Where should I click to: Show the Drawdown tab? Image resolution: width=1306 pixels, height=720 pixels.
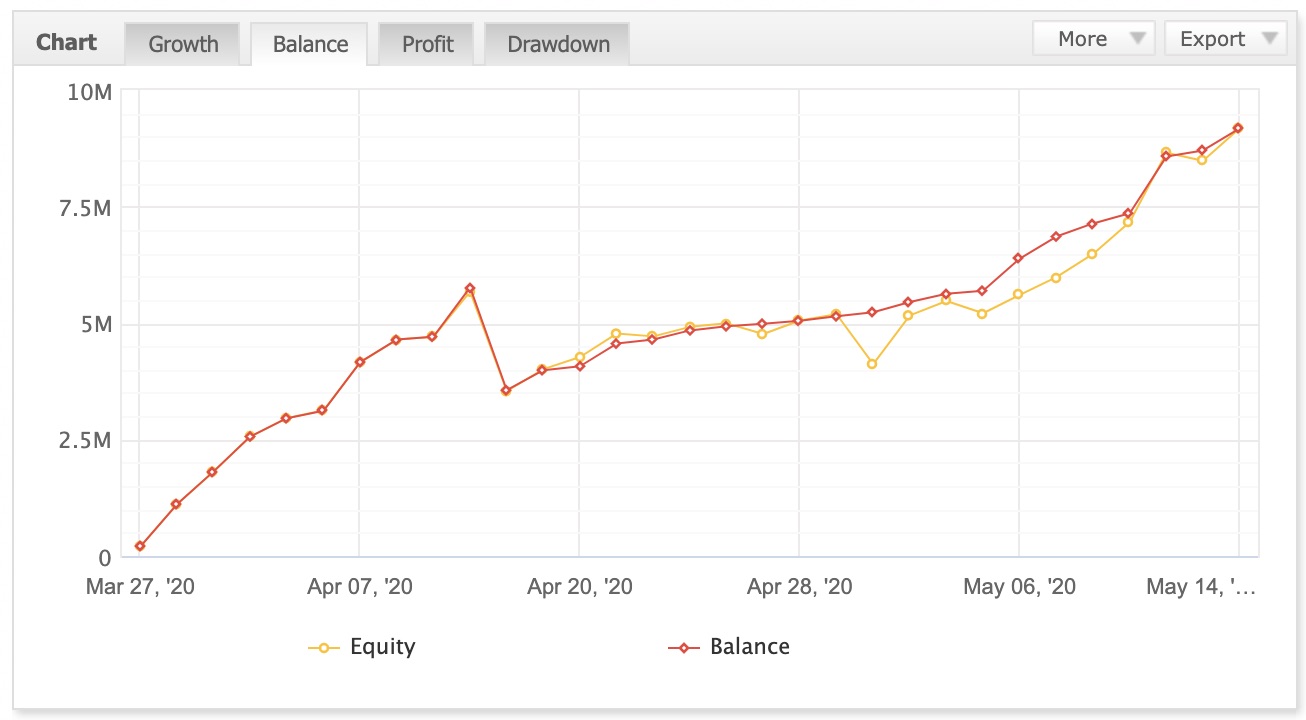click(x=558, y=44)
